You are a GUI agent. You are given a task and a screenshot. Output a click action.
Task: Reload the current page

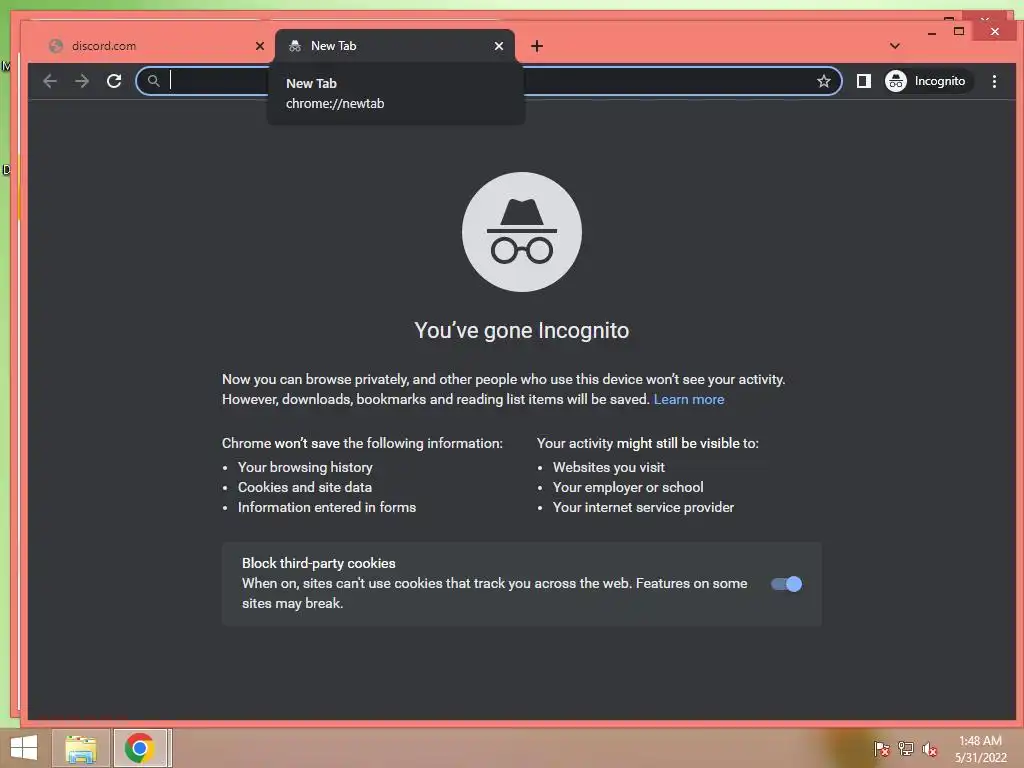tap(114, 81)
